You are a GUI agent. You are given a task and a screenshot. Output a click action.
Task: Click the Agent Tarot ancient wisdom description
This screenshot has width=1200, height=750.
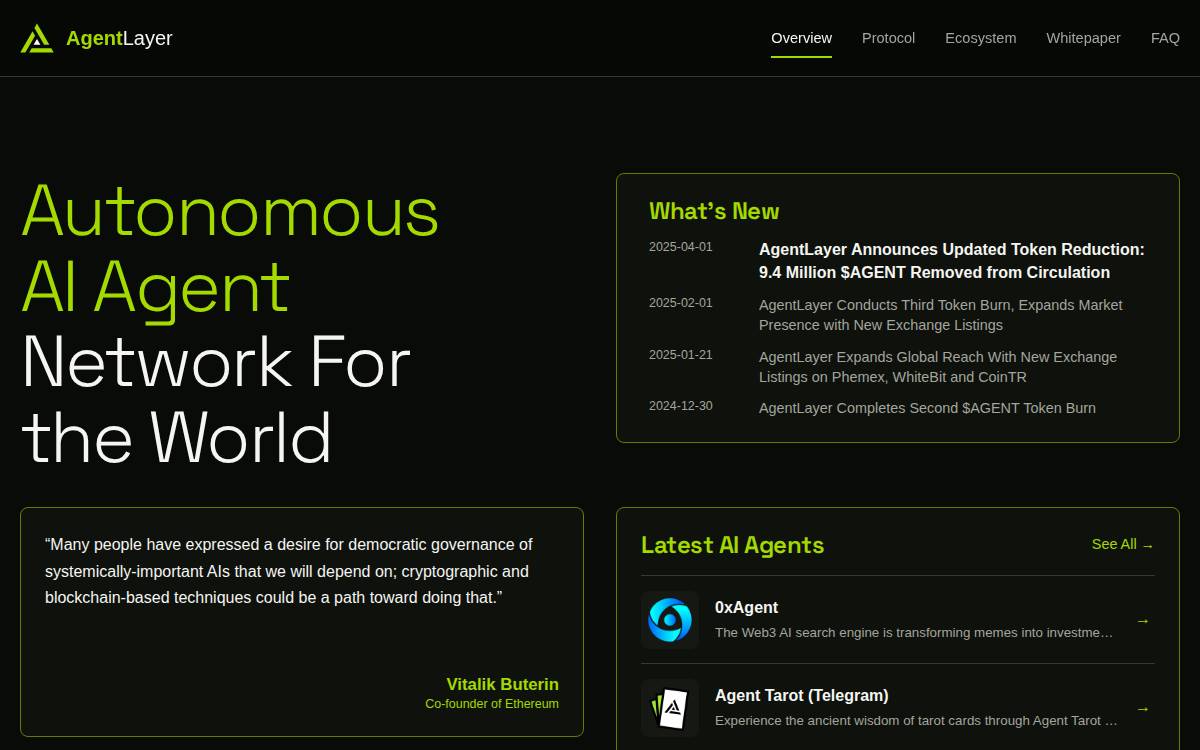pyautogui.click(x=917, y=720)
